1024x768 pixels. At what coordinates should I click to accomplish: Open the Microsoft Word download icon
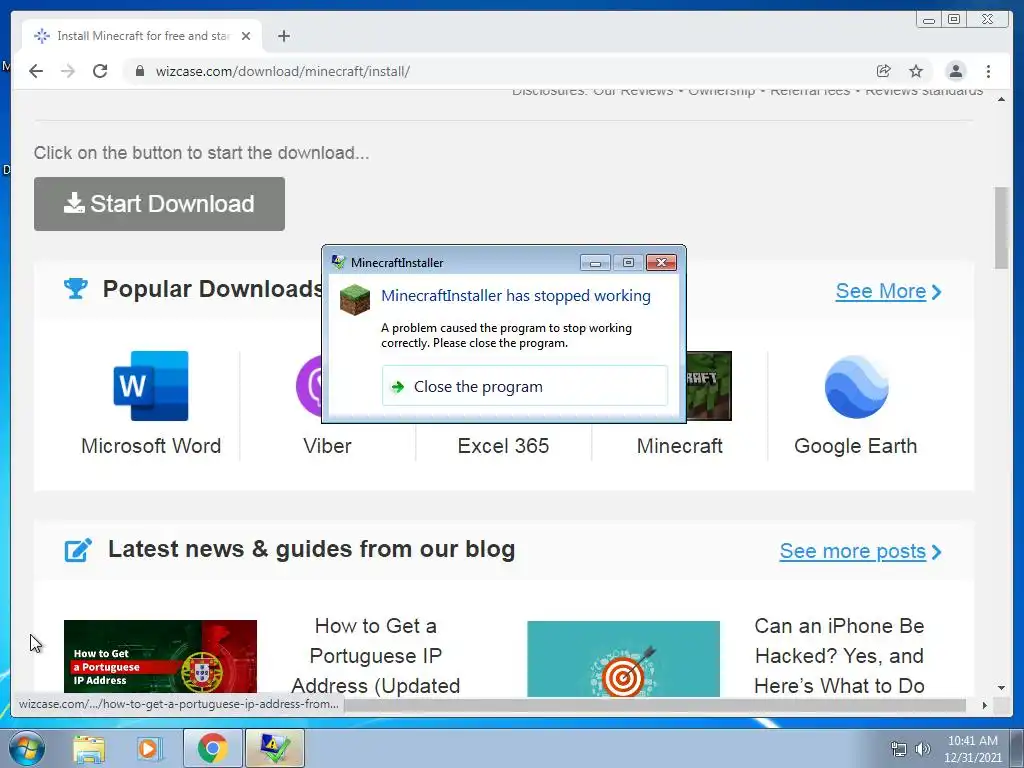[151, 385]
